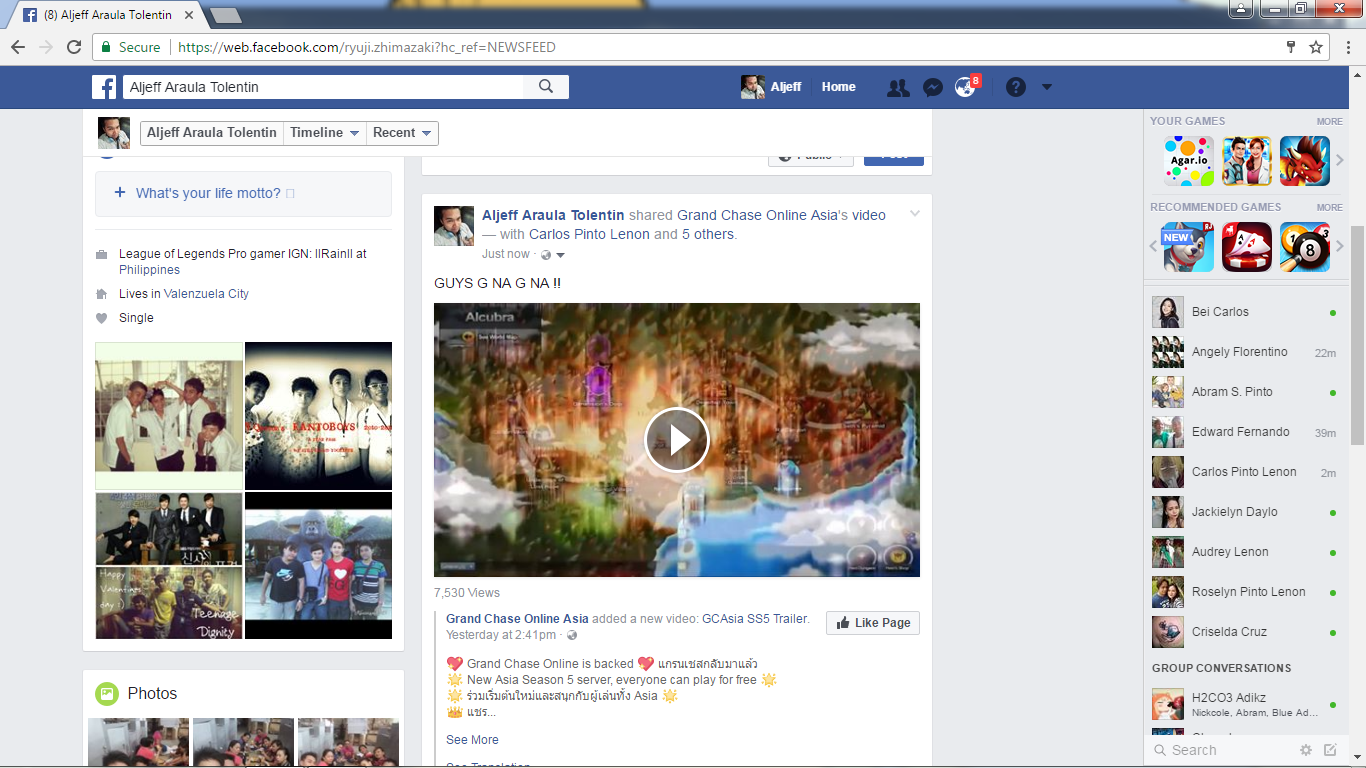Open the Recent dropdown
Viewport: 1366px width, 768px height.
coord(402,133)
